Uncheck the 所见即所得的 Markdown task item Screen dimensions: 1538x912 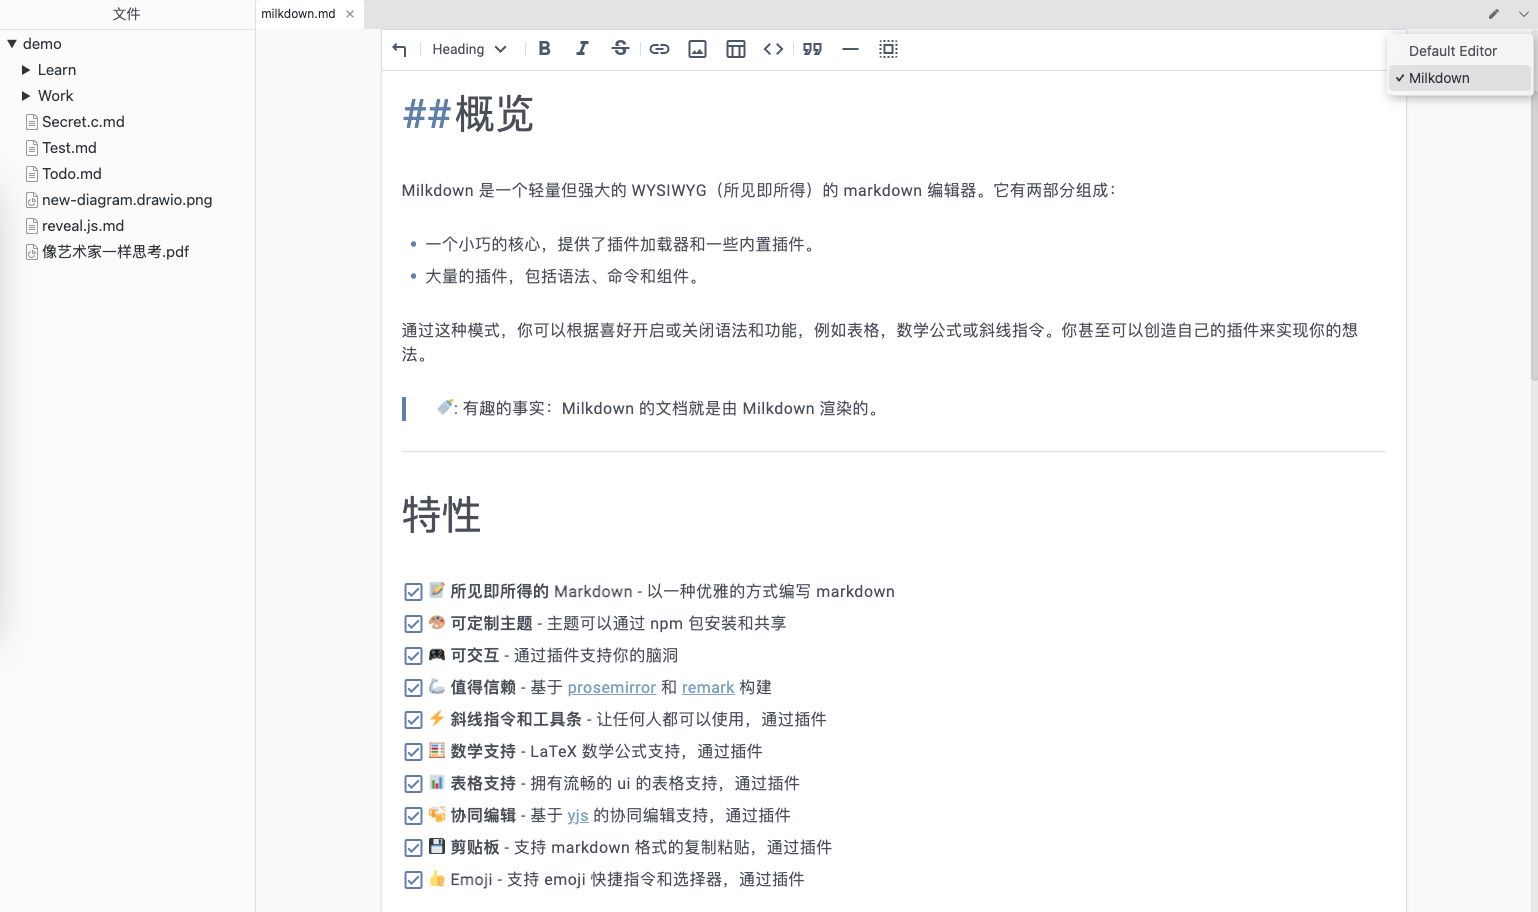click(413, 592)
